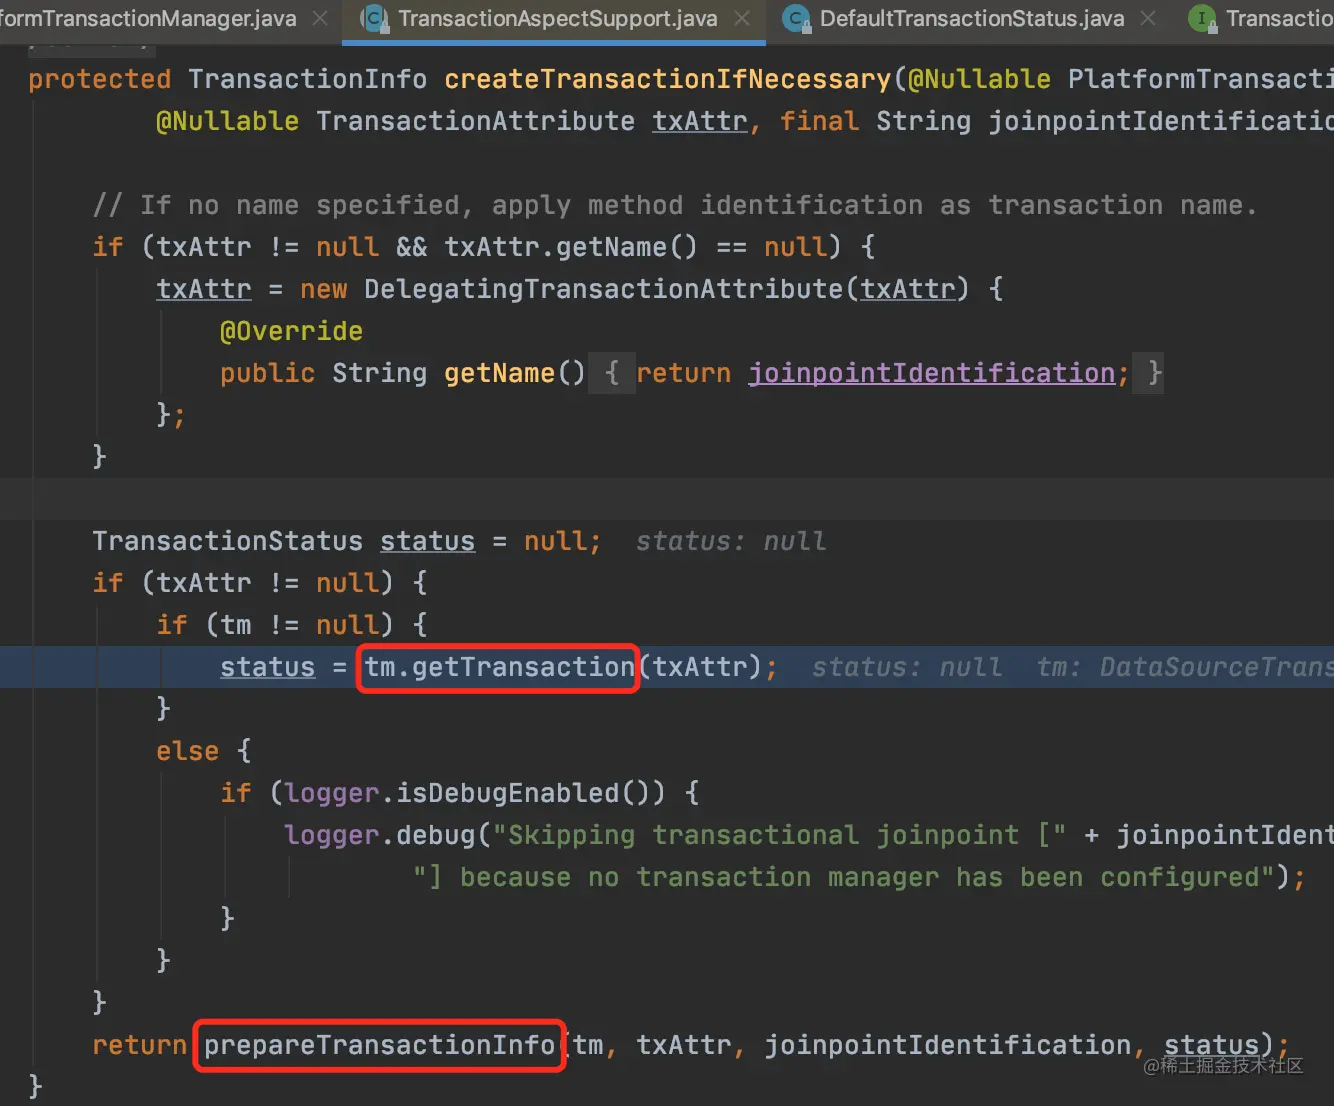Image resolution: width=1334 pixels, height=1106 pixels.
Task: Close the DefaultTransactionStatus.java tab
Action: click(1148, 19)
